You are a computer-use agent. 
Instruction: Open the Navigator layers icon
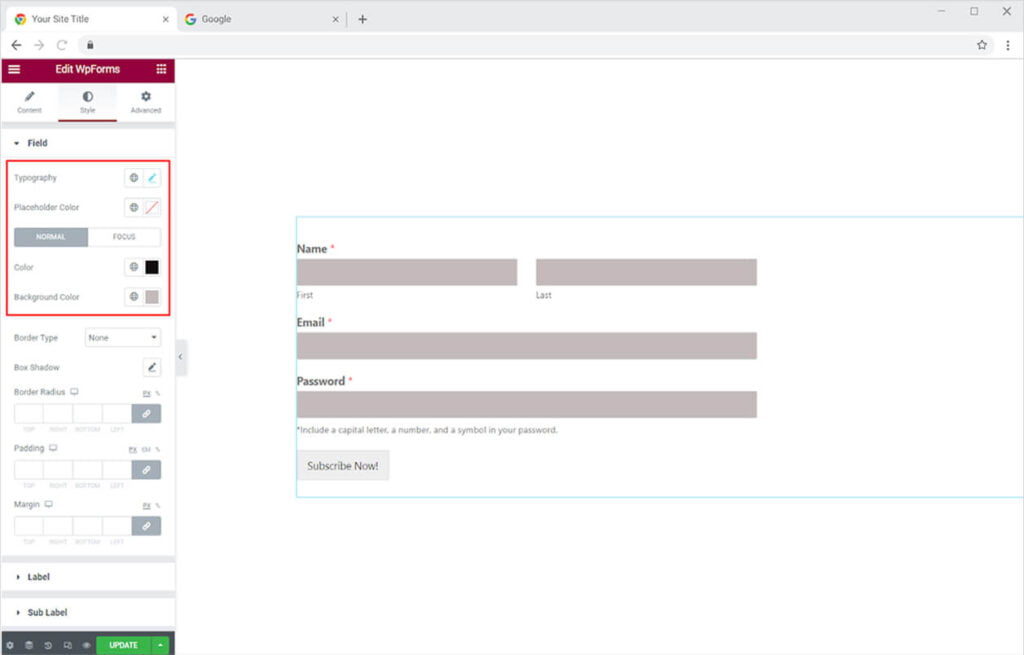pyautogui.click(x=29, y=645)
